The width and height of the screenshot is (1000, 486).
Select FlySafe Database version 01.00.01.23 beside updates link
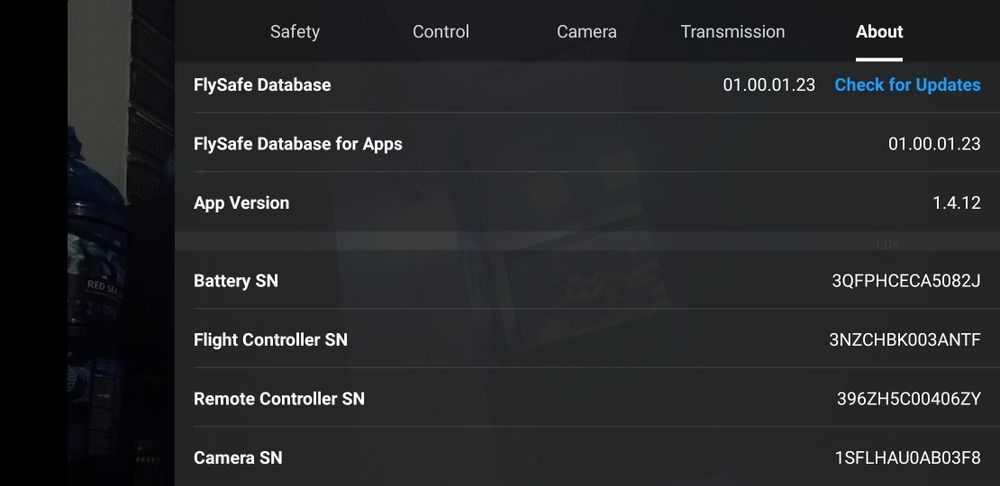[769, 85]
